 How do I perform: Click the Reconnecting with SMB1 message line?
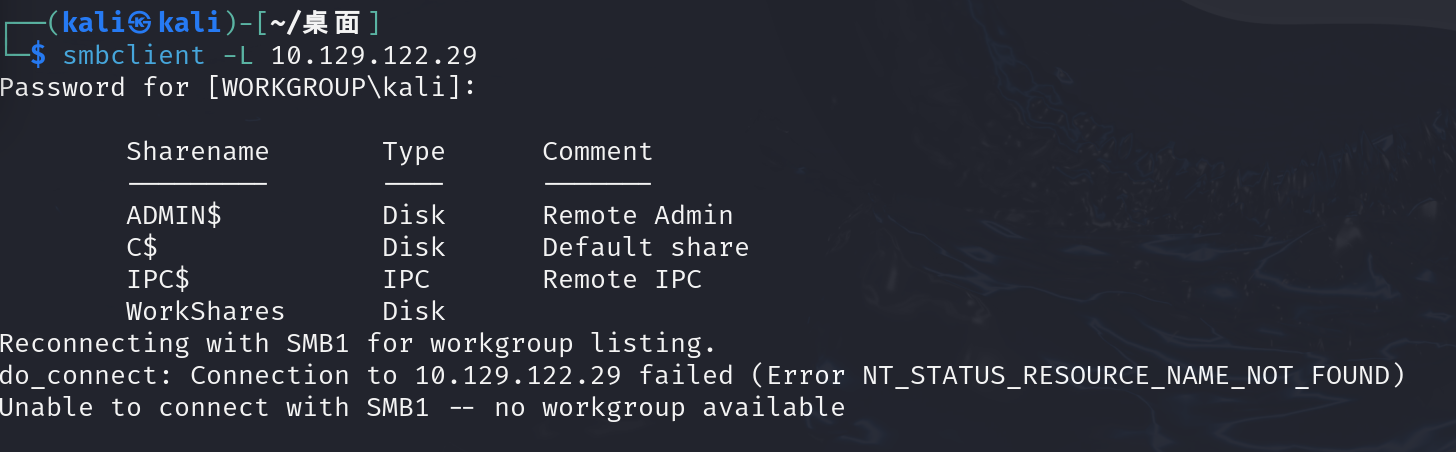[x=358, y=343]
